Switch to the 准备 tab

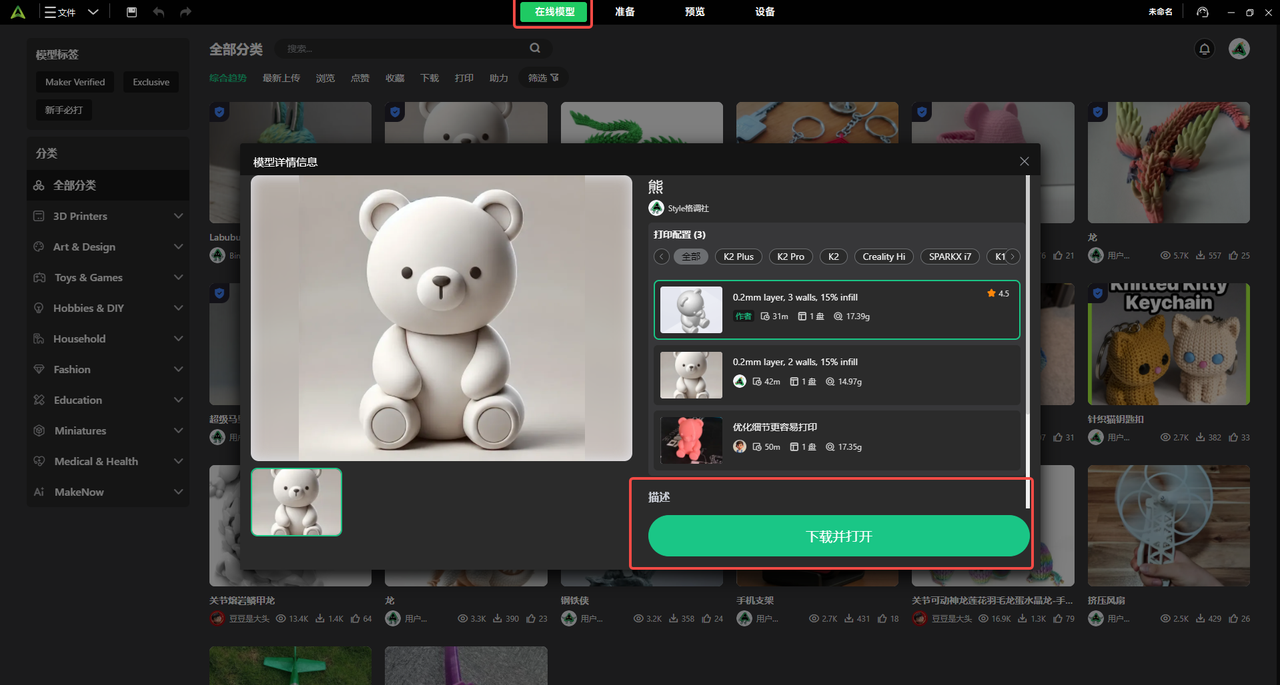click(625, 12)
